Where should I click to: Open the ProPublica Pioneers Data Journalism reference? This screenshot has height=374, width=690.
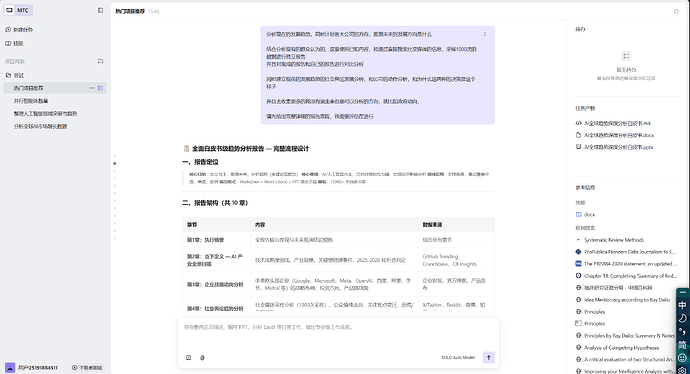click(x=625, y=252)
